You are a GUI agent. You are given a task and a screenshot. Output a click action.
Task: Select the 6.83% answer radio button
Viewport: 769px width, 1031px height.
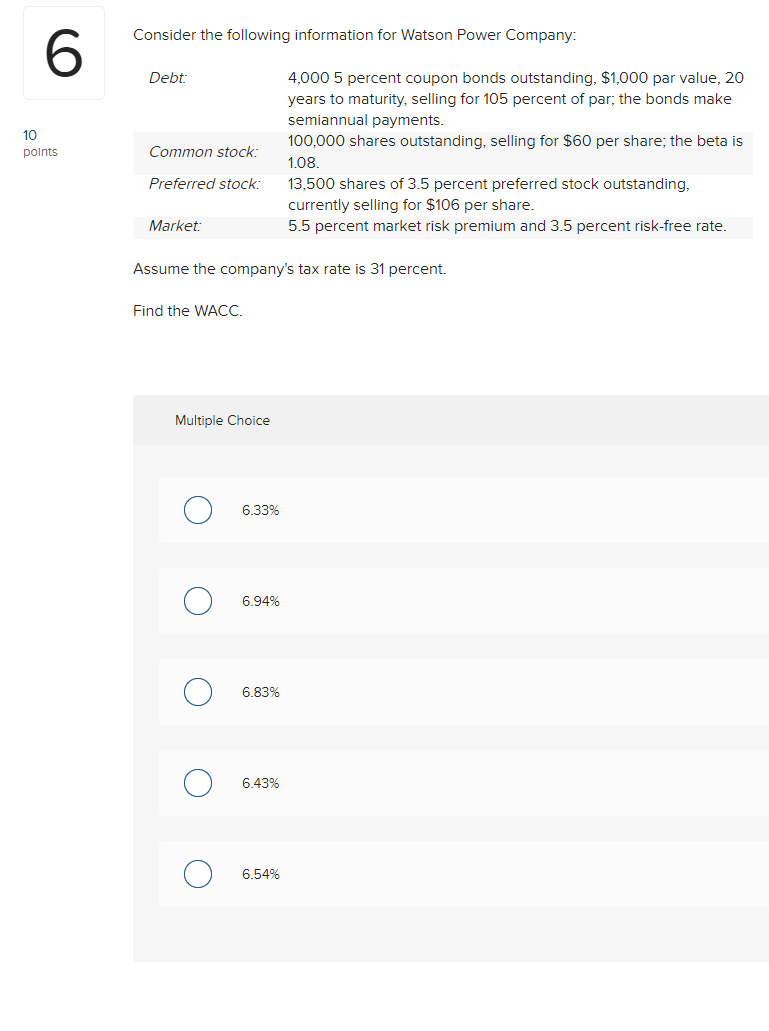[x=198, y=692]
